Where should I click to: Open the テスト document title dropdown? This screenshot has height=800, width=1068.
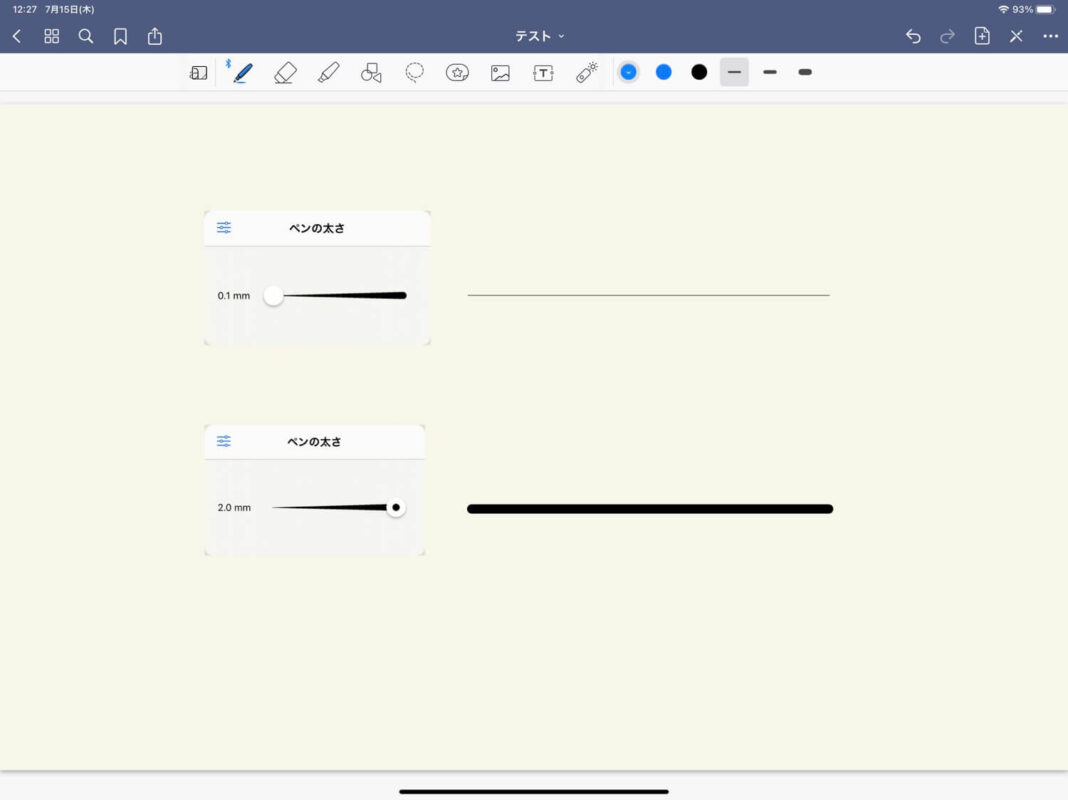(x=540, y=36)
